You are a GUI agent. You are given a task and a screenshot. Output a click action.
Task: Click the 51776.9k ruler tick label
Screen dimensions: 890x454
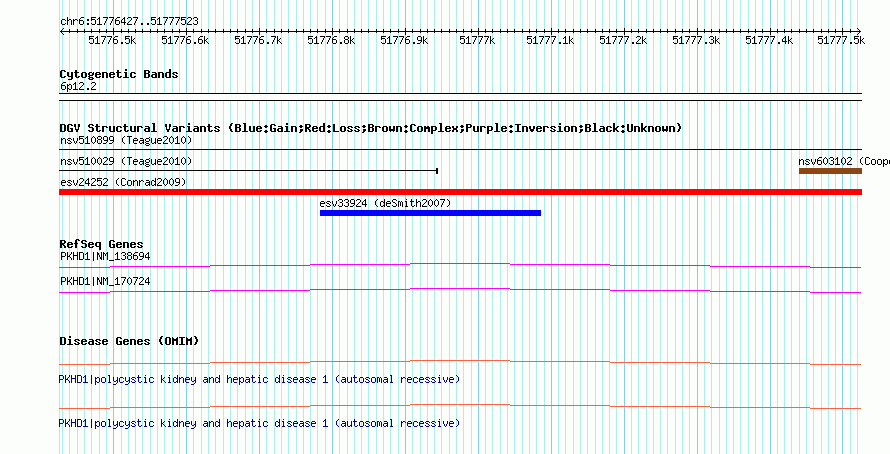click(404, 40)
